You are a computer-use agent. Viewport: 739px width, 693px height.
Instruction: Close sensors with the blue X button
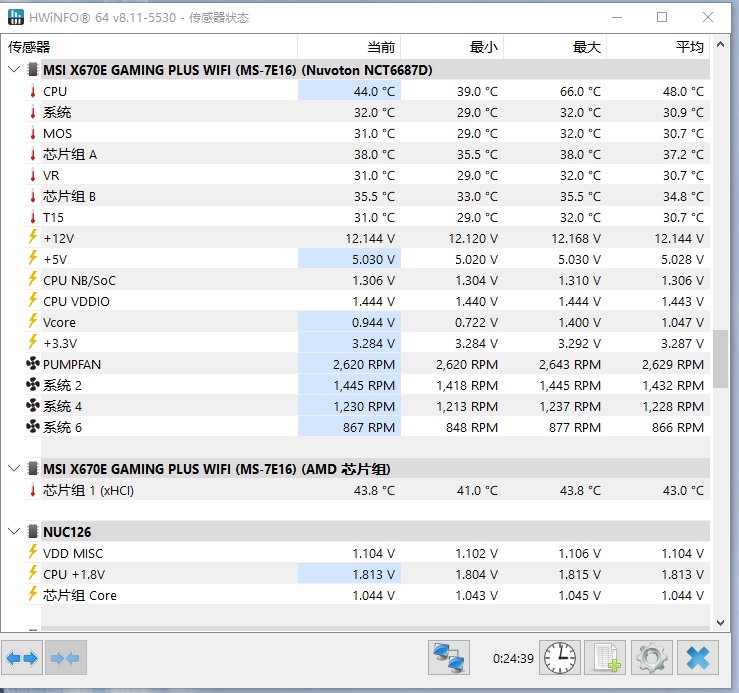(698, 658)
